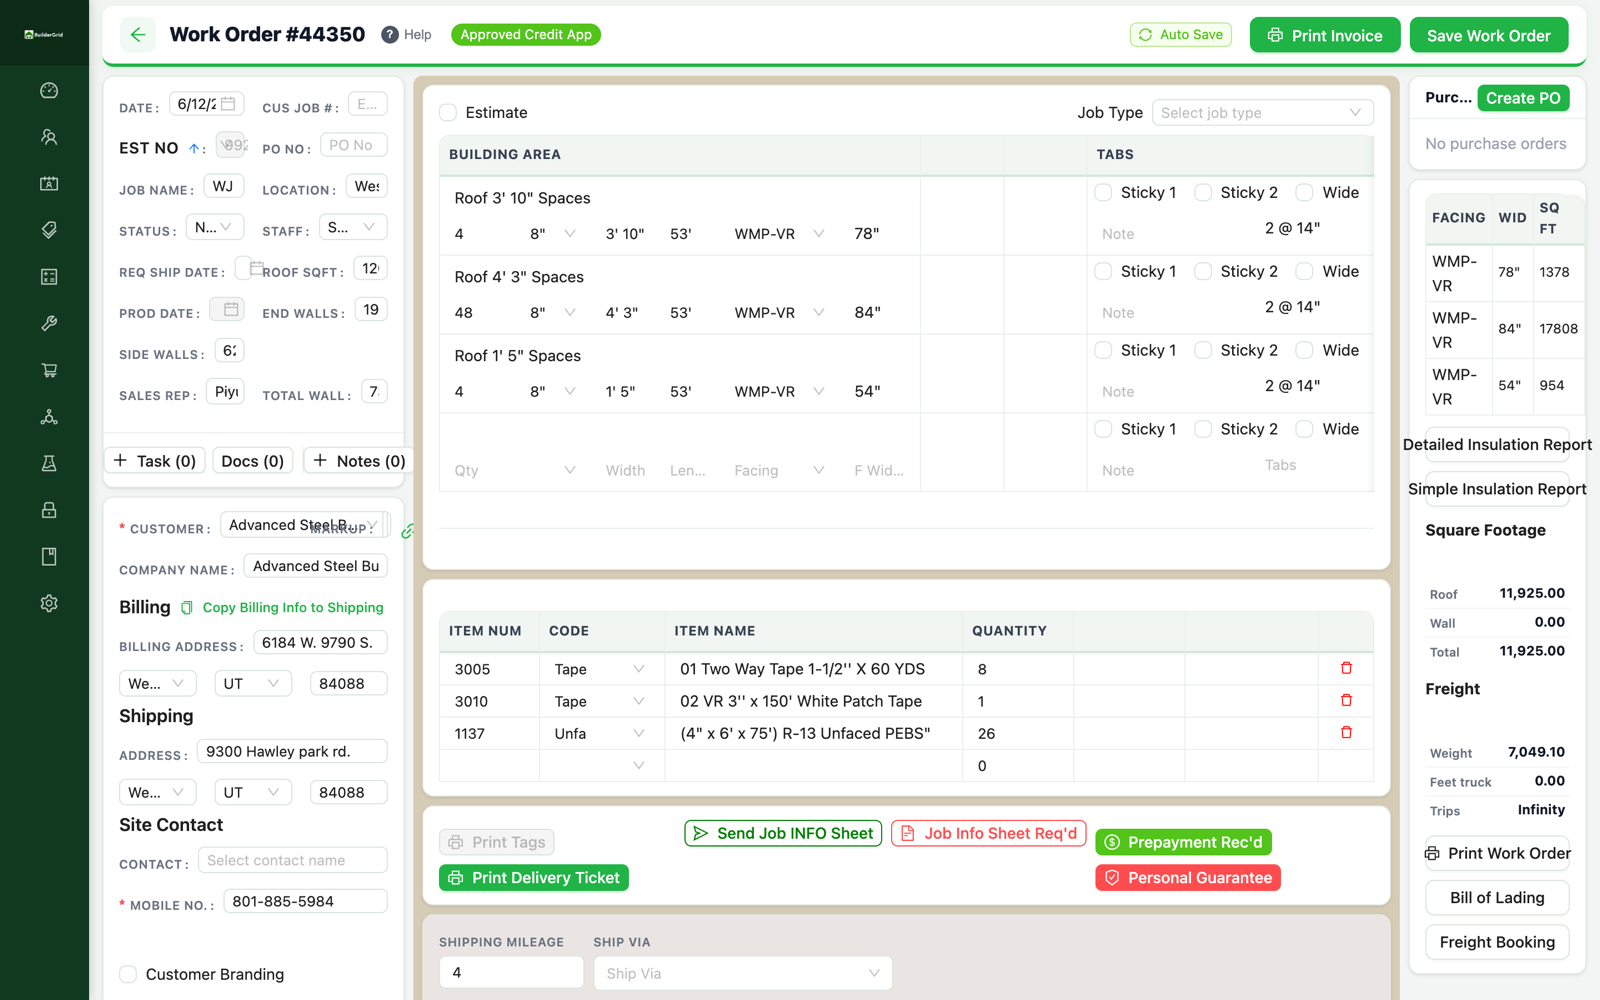Image resolution: width=1600 pixels, height=1000 pixels.
Task: Check Sticky 1 for Roof 4' 3" Spaces
Action: coord(1103,271)
